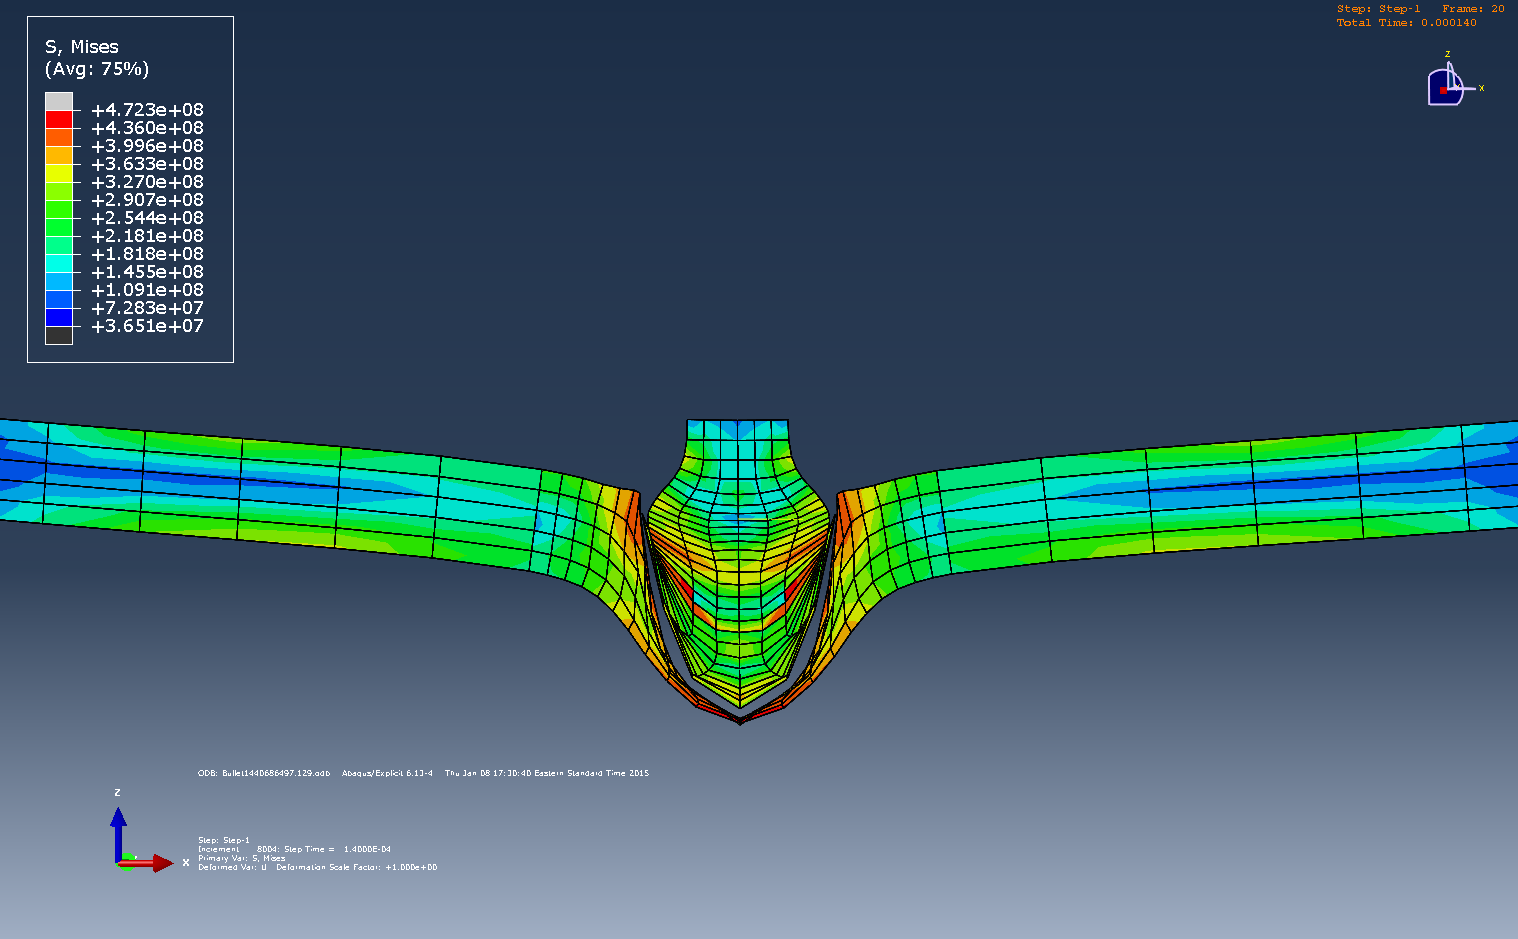Click the green origin dot of the triad
This screenshot has width=1518, height=939.
click(x=127, y=865)
